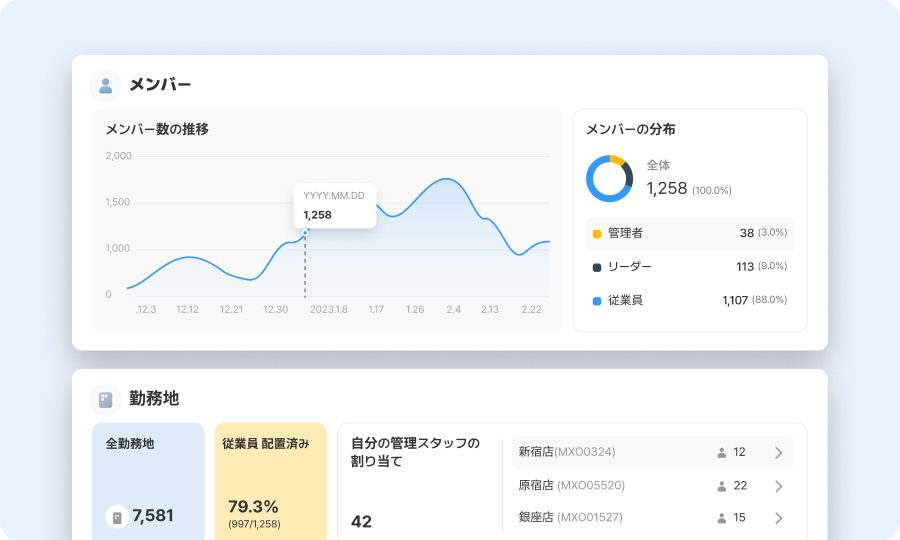
Task: Click the 7,581 workplace count
Action: [153, 516]
